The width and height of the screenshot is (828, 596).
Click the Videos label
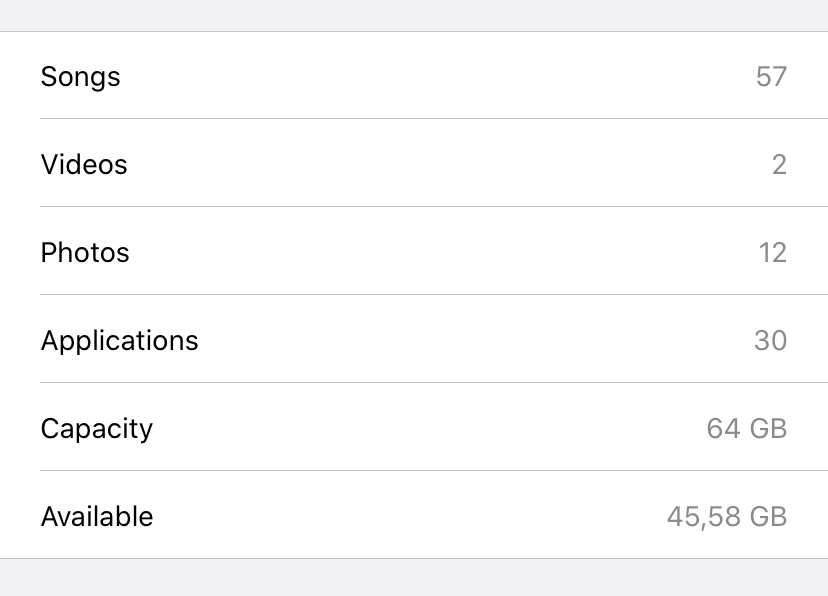pyautogui.click(x=84, y=165)
